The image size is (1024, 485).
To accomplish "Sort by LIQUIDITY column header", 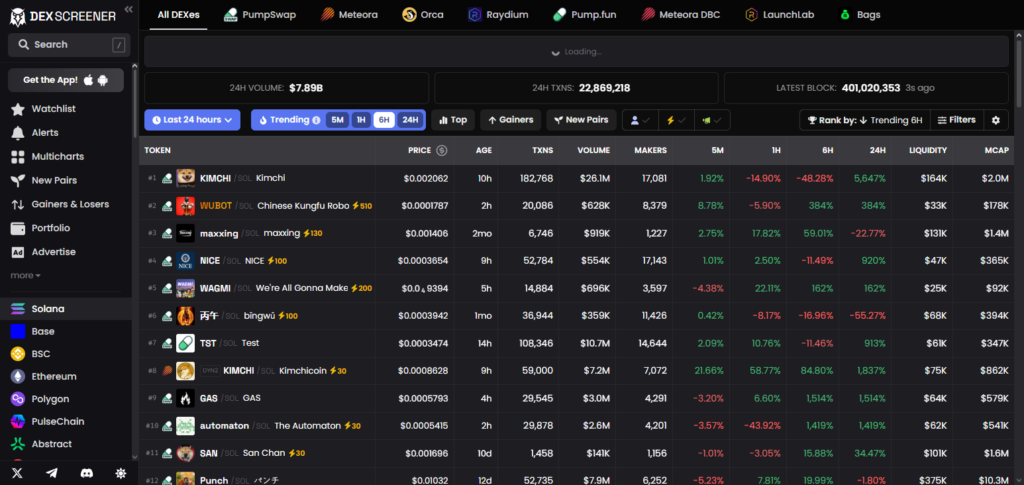I will [927, 150].
